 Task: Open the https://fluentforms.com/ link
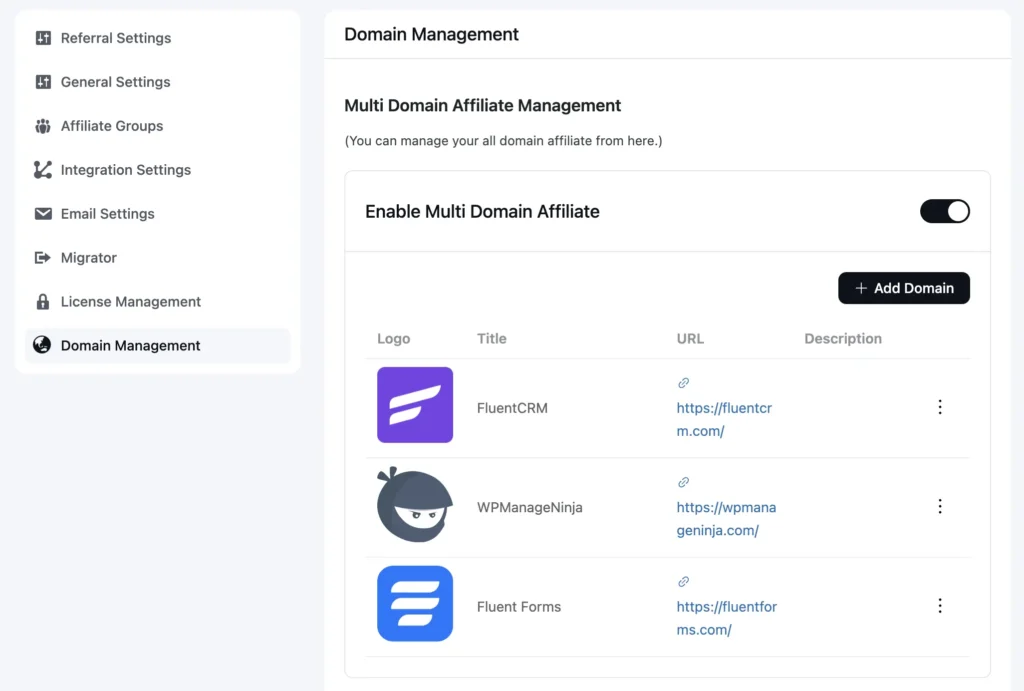coord(727,618)
